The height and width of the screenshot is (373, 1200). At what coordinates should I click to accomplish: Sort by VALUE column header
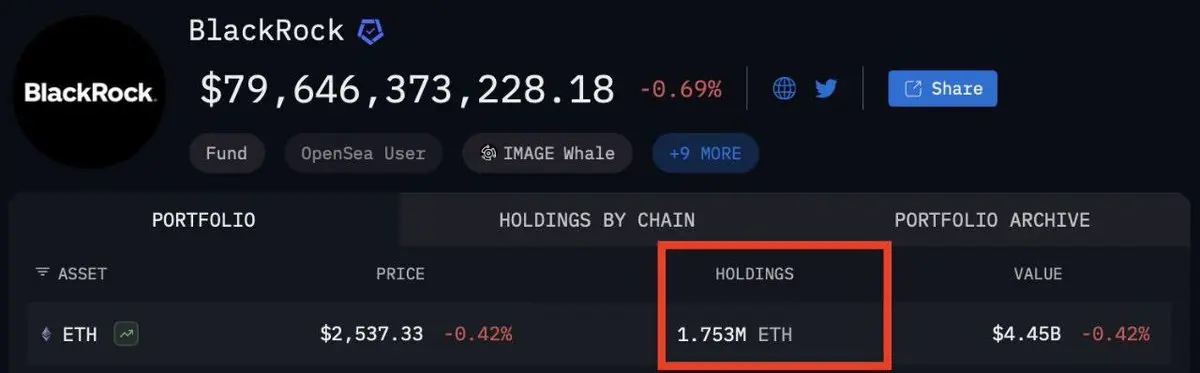[1037, 274]
